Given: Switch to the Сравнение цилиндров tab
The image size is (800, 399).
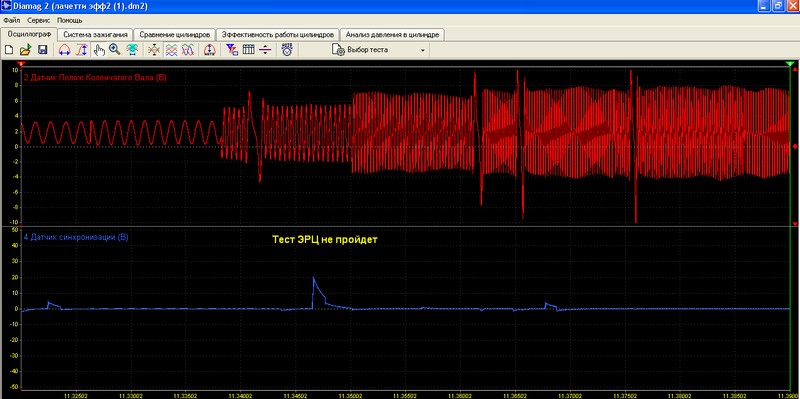Looking at the screenshot, I should (x=174, y=35).
